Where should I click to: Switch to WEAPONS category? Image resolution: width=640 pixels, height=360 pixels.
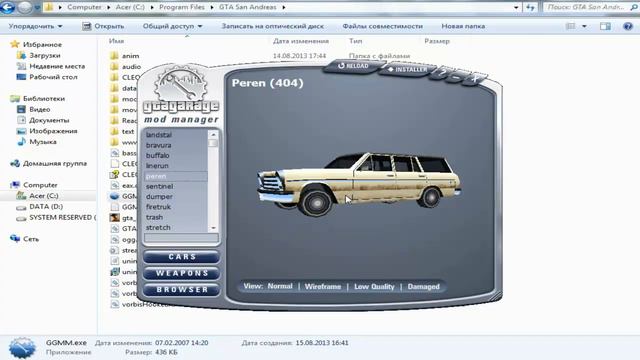pyautogui.click(x=182, y=273)
